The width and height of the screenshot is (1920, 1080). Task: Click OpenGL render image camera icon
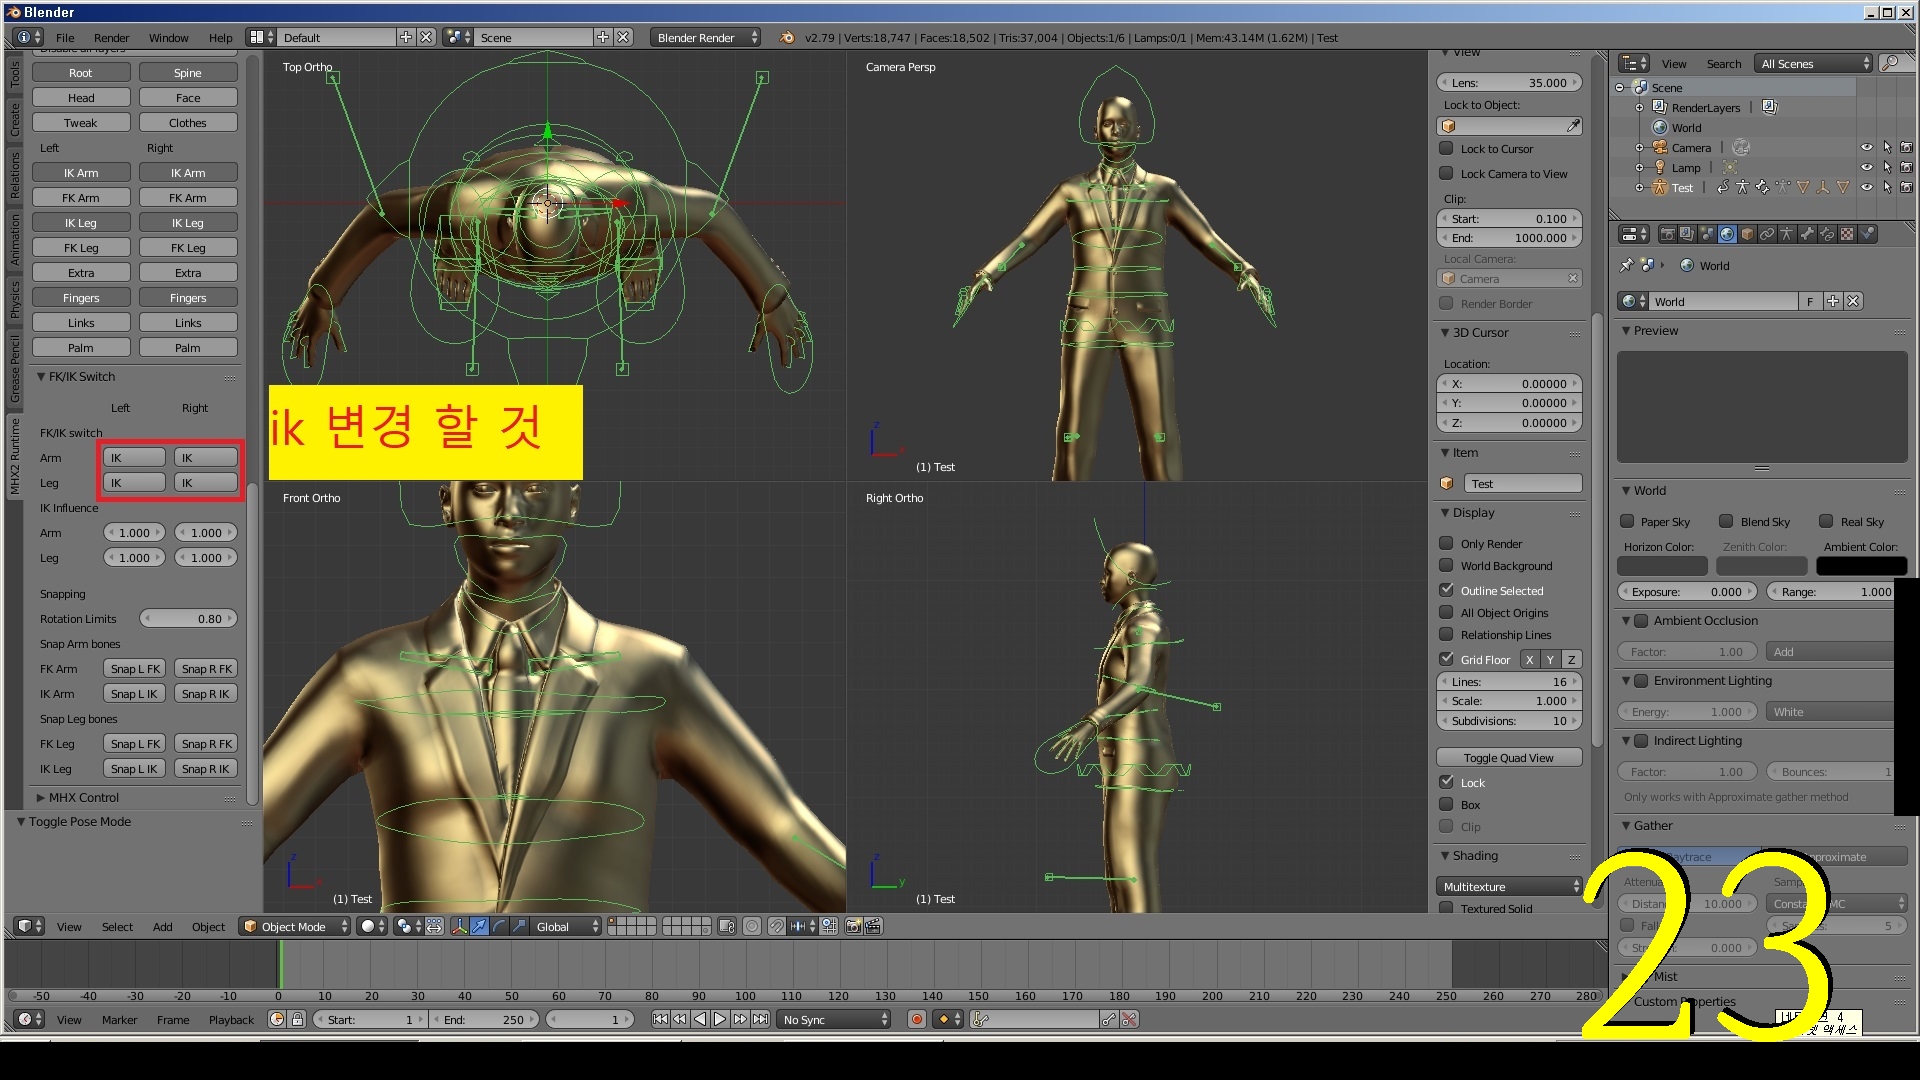pyautogui.click(x=853, y=926)
